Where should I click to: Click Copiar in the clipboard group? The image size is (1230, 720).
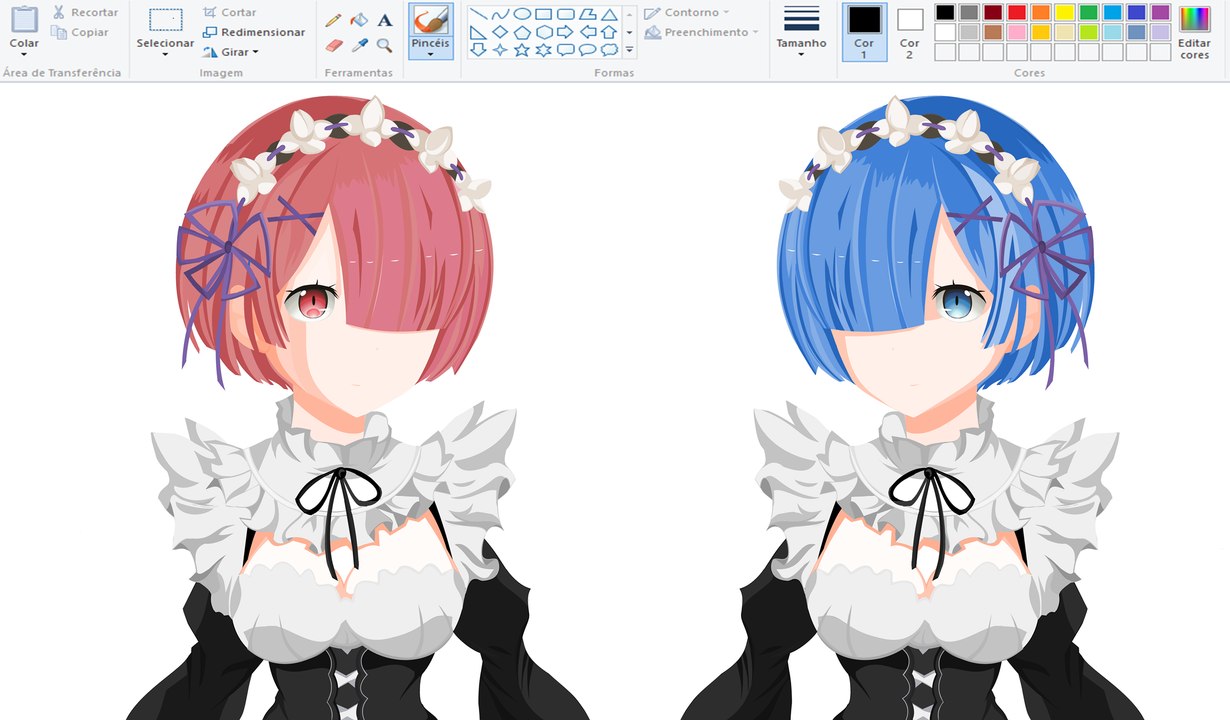point(80,32)
